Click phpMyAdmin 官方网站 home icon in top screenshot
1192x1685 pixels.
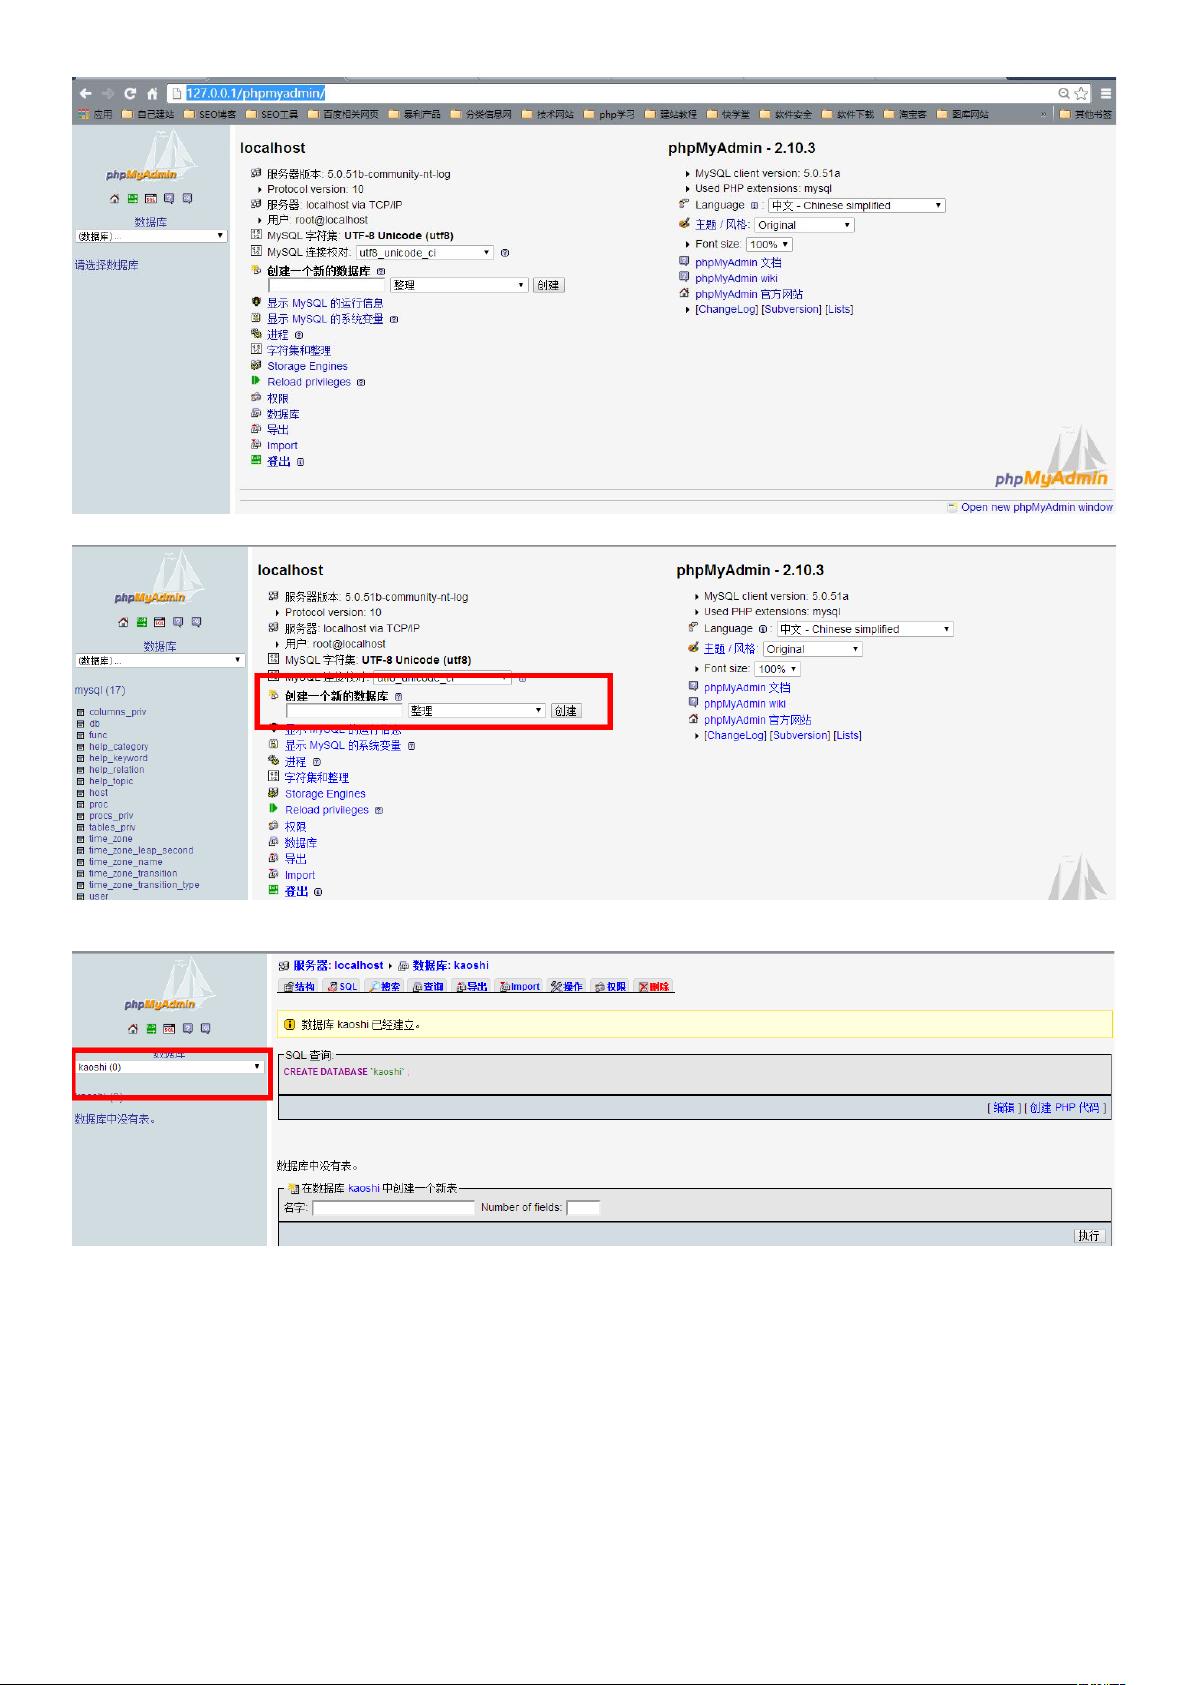pyautogui.click(x=684, y=293)
